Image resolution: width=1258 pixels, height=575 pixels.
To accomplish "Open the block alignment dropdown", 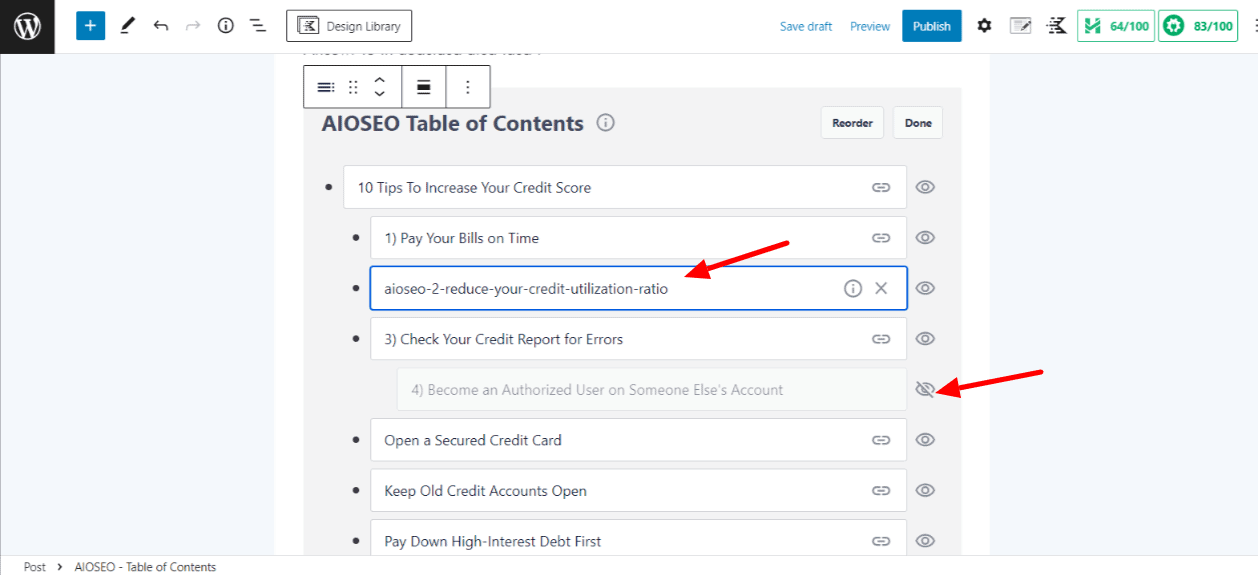I will click(x=424, y=87).
